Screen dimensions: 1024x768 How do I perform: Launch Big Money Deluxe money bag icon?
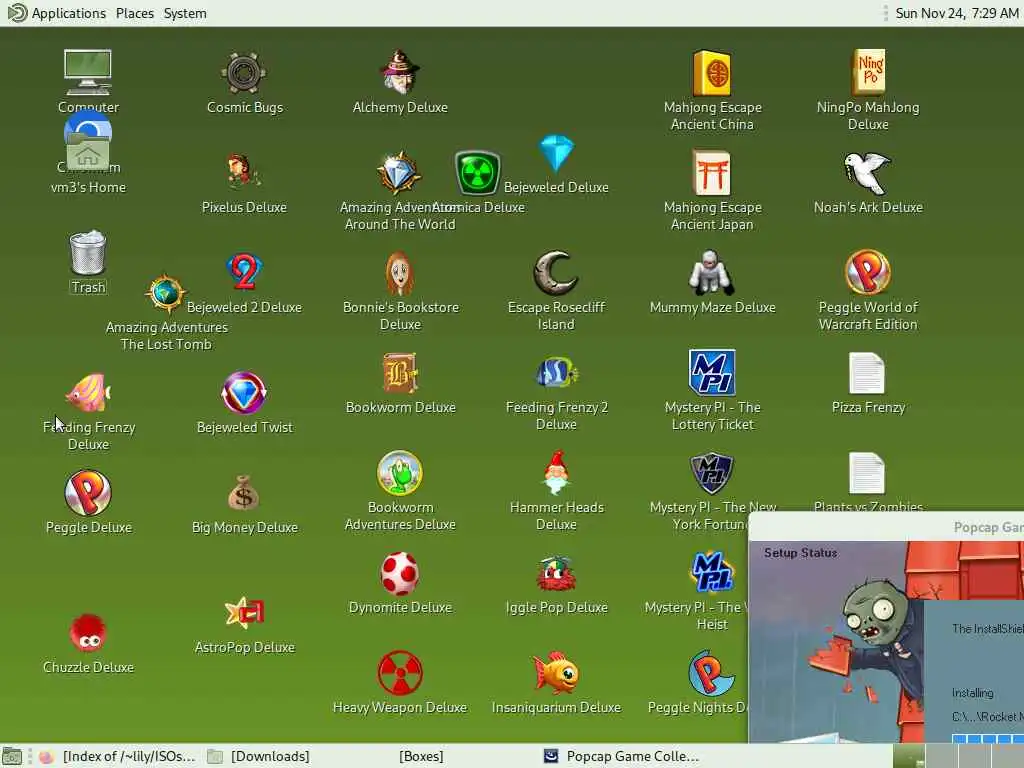[244, 493]
